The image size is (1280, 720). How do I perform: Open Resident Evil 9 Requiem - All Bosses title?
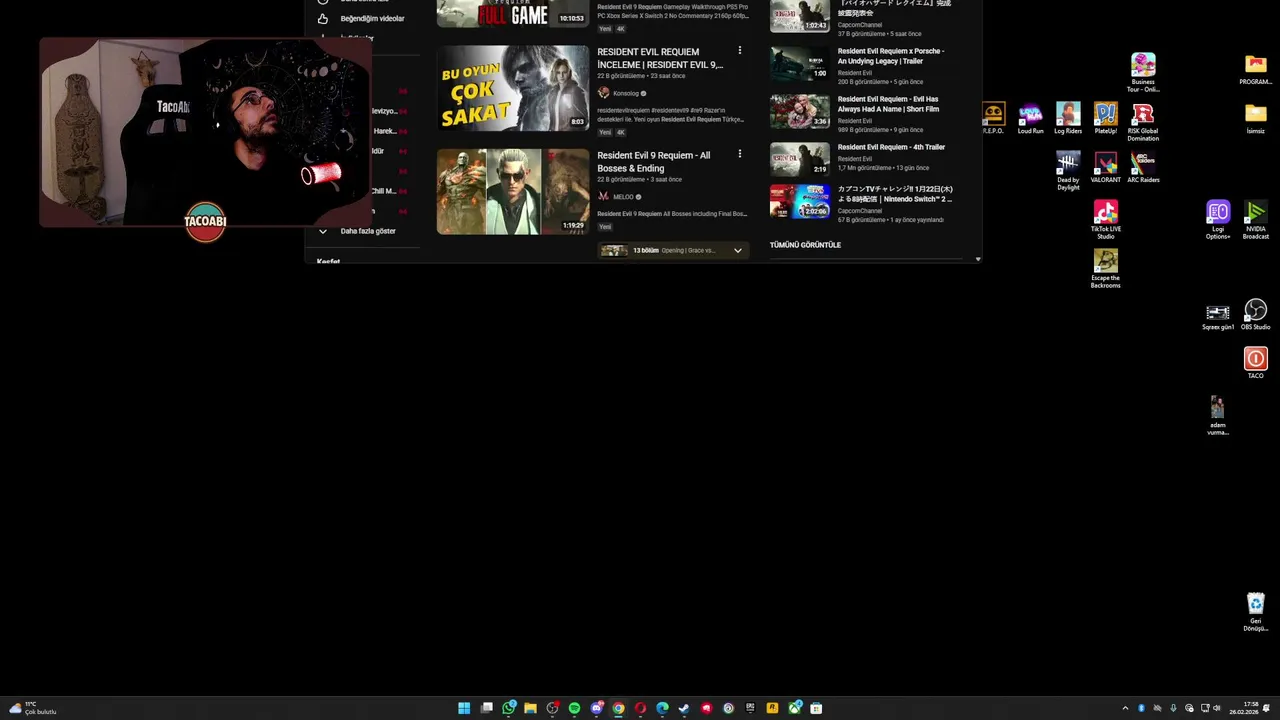coord(654,162)
